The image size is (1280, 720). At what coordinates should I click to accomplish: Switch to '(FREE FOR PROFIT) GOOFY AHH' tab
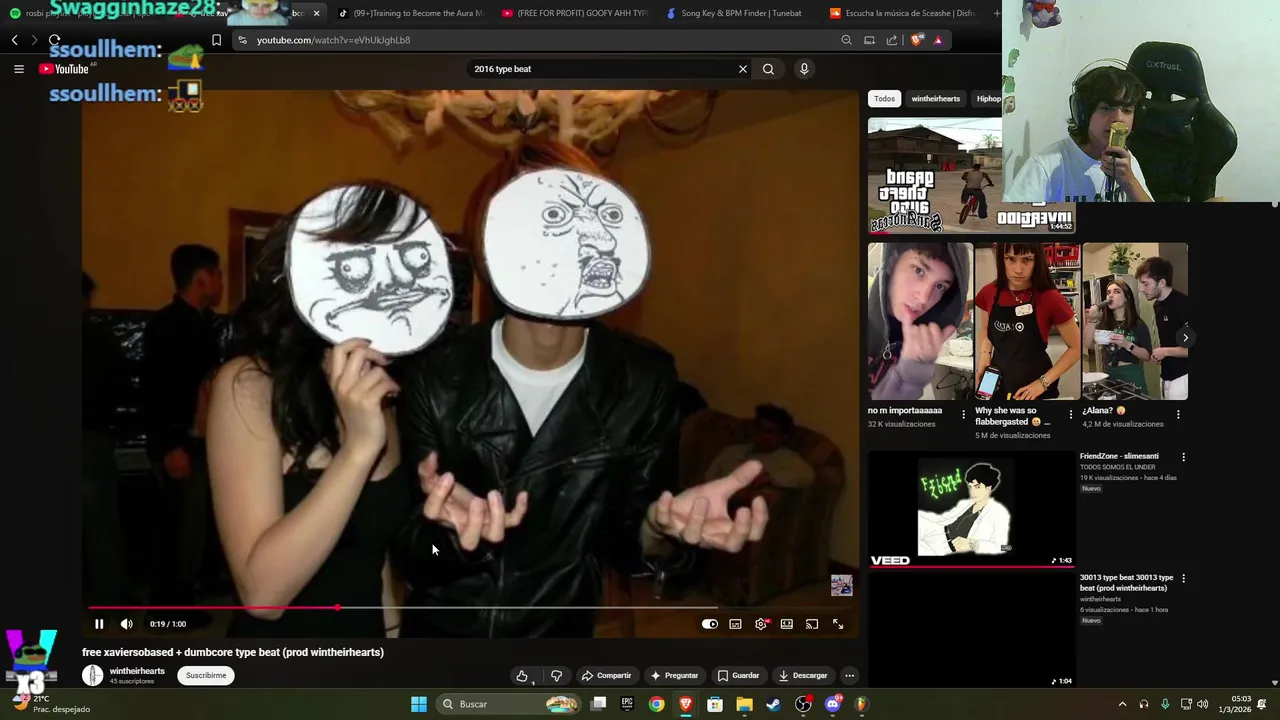point(575,13)
